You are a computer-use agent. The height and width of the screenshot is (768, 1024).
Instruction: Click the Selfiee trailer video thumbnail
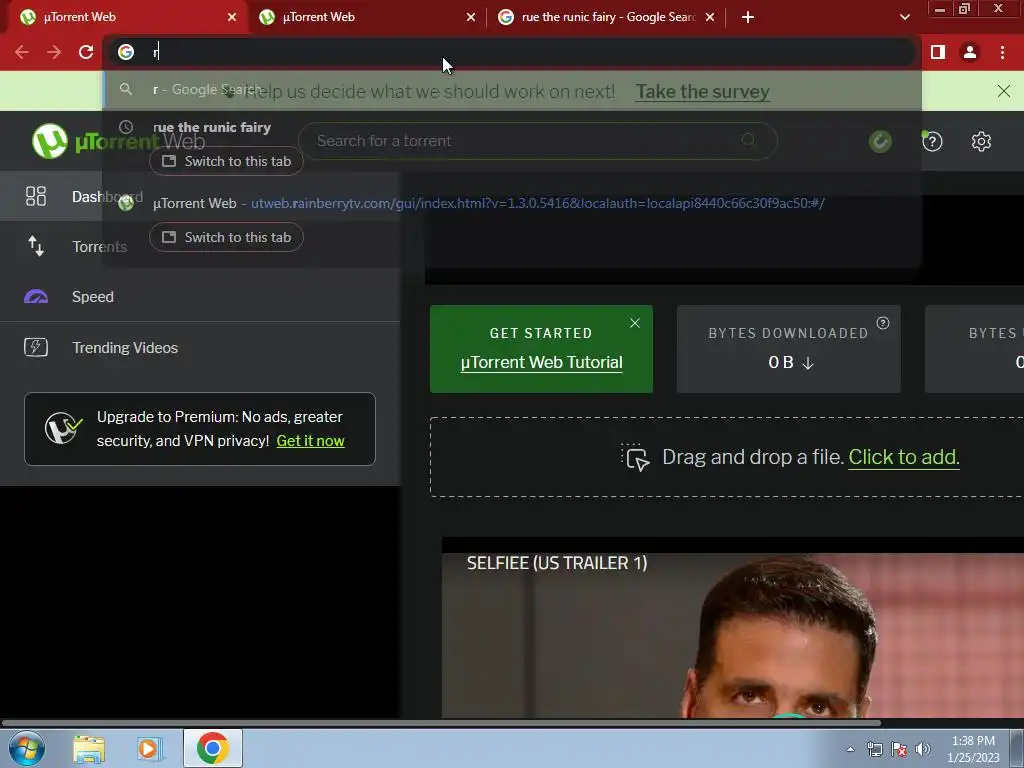[x=733, y=635]
